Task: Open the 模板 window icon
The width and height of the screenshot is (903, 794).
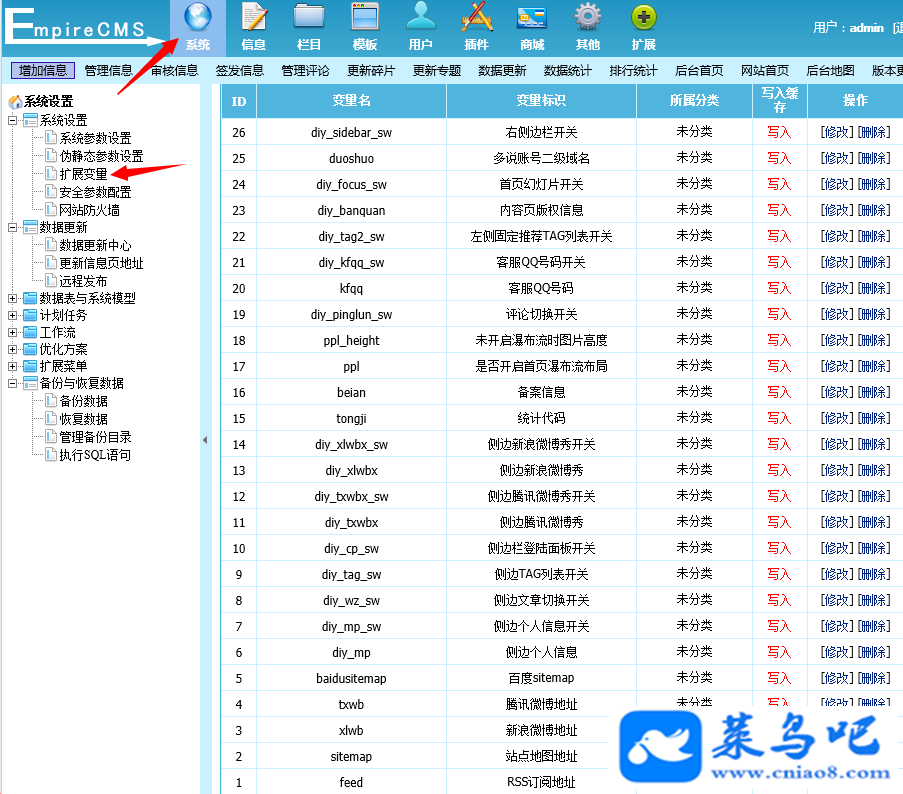Action: point(365,17)
